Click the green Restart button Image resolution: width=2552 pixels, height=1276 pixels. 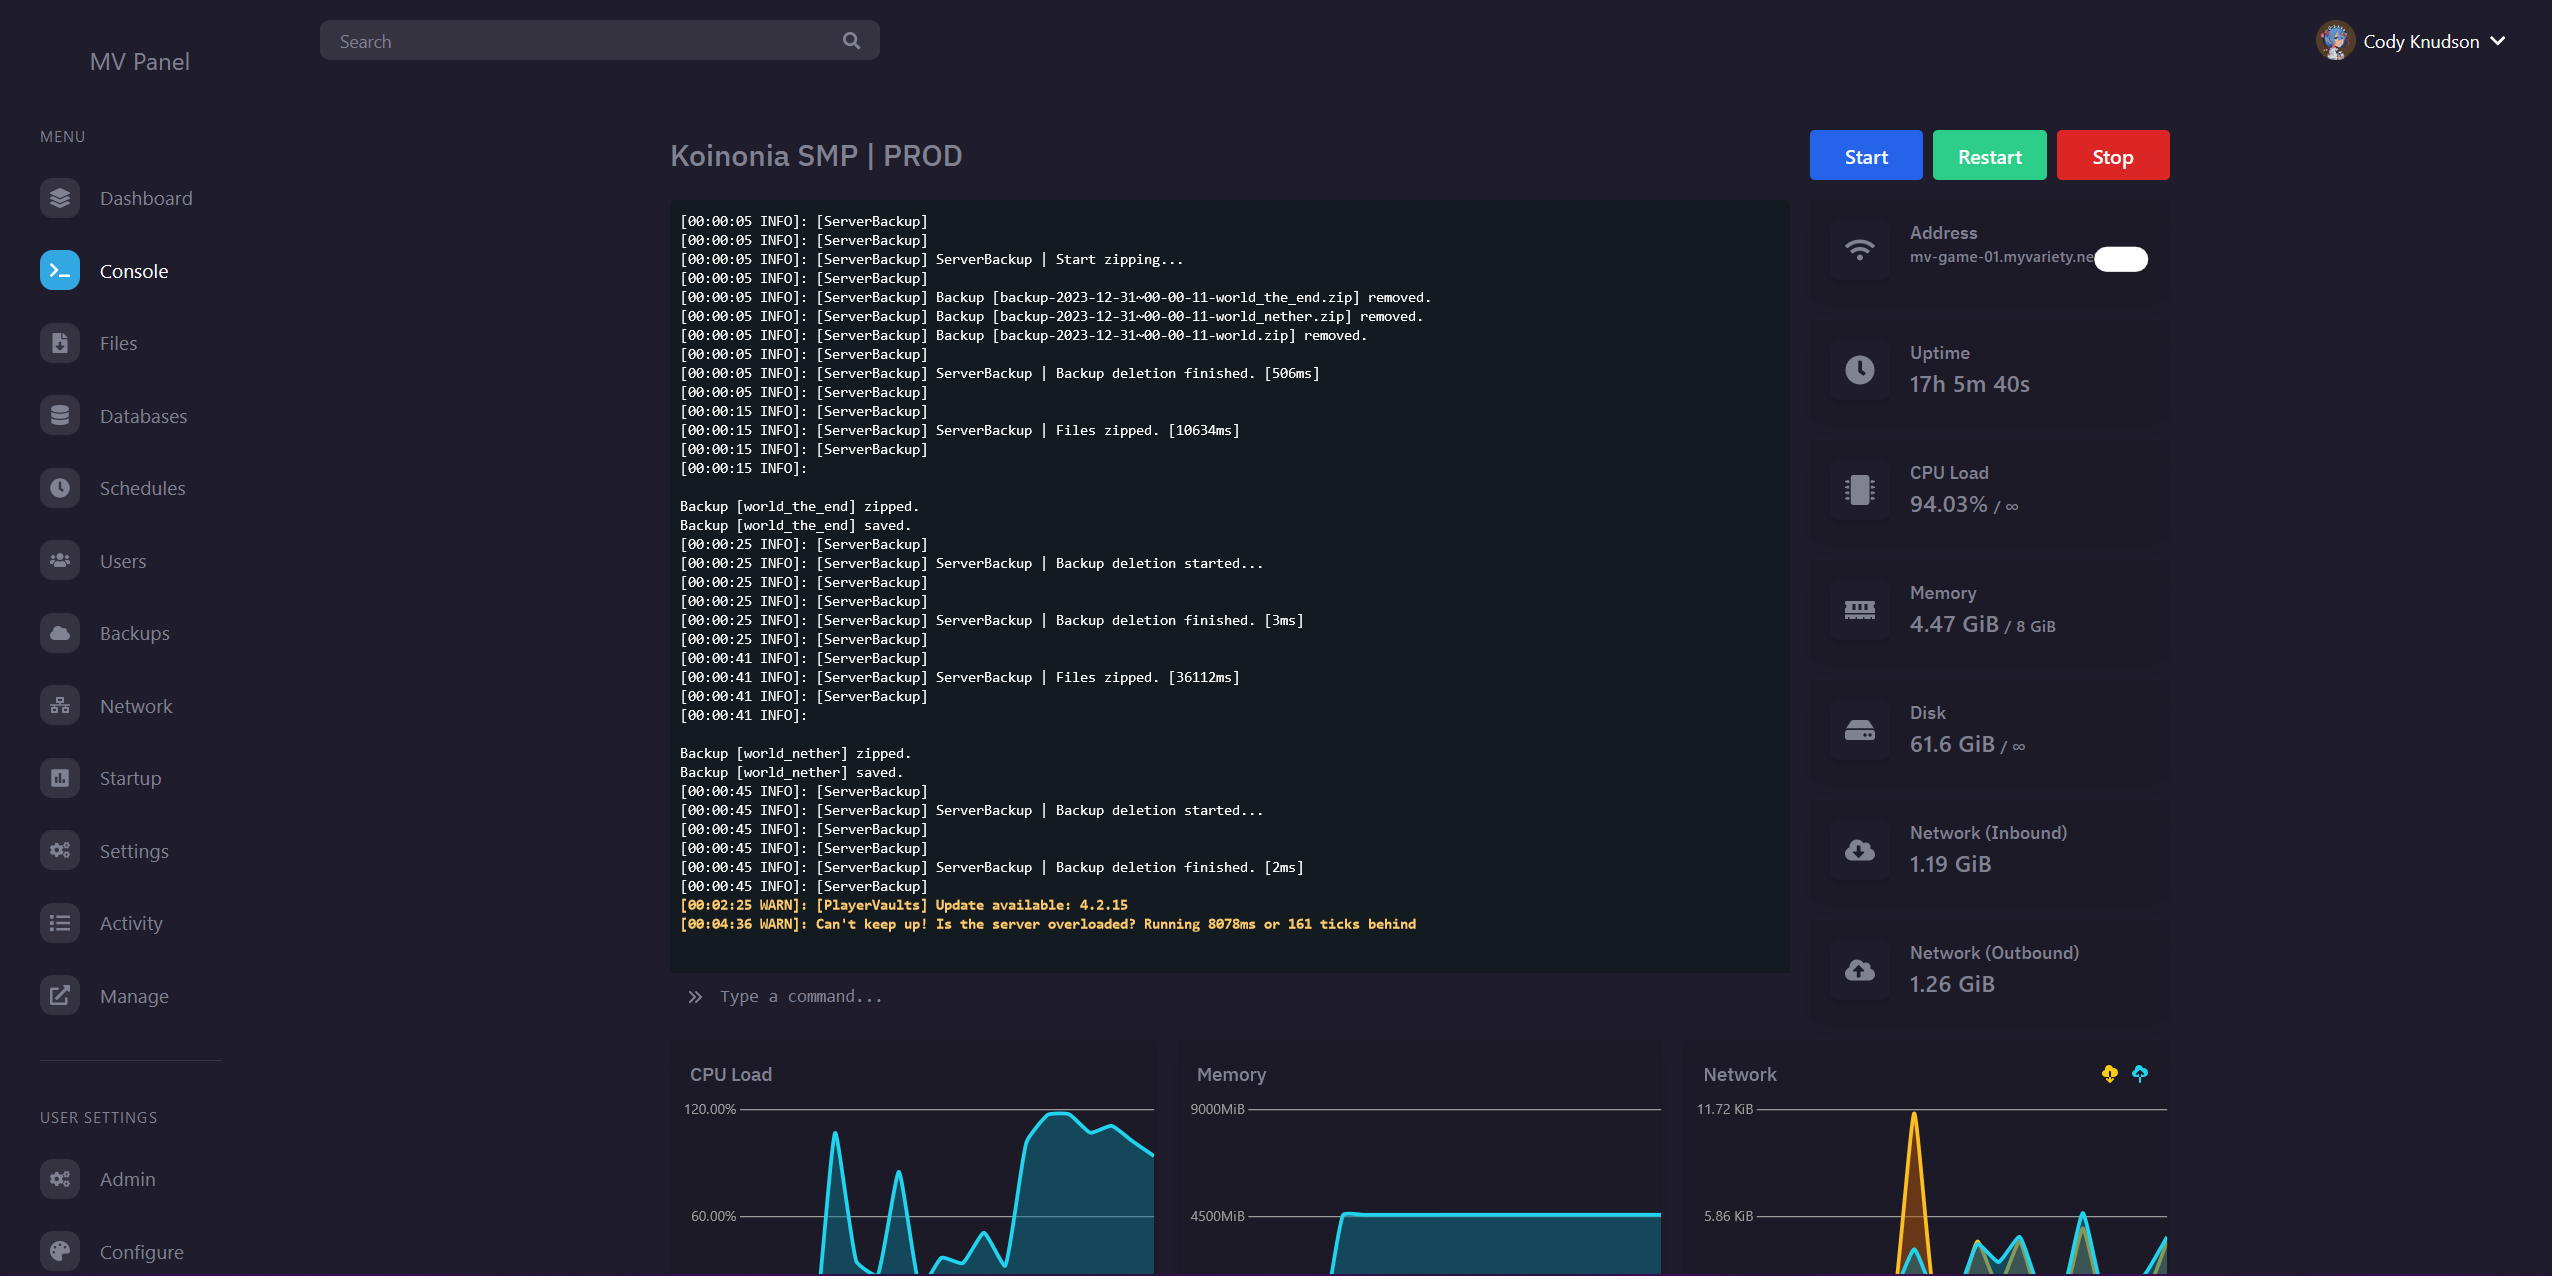click(x=1990, y=156)
